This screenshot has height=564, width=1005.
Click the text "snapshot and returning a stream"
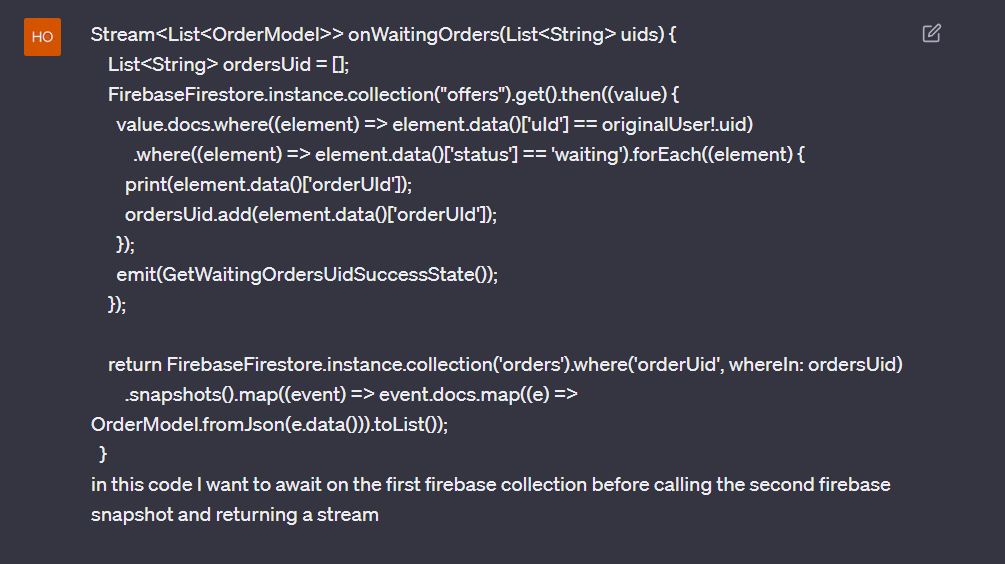(235, 515)
